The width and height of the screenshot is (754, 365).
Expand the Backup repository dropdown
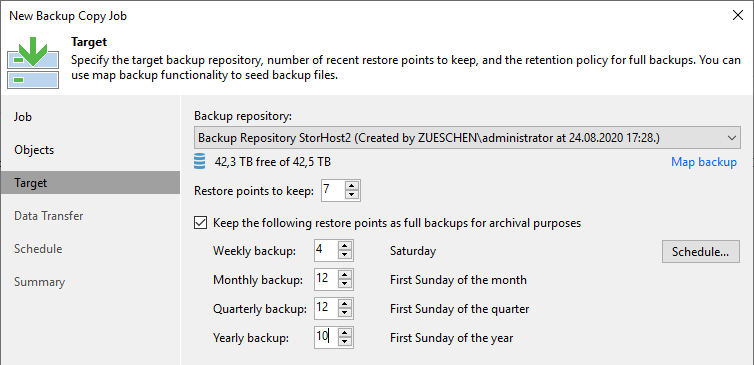[x=732, y=138]
